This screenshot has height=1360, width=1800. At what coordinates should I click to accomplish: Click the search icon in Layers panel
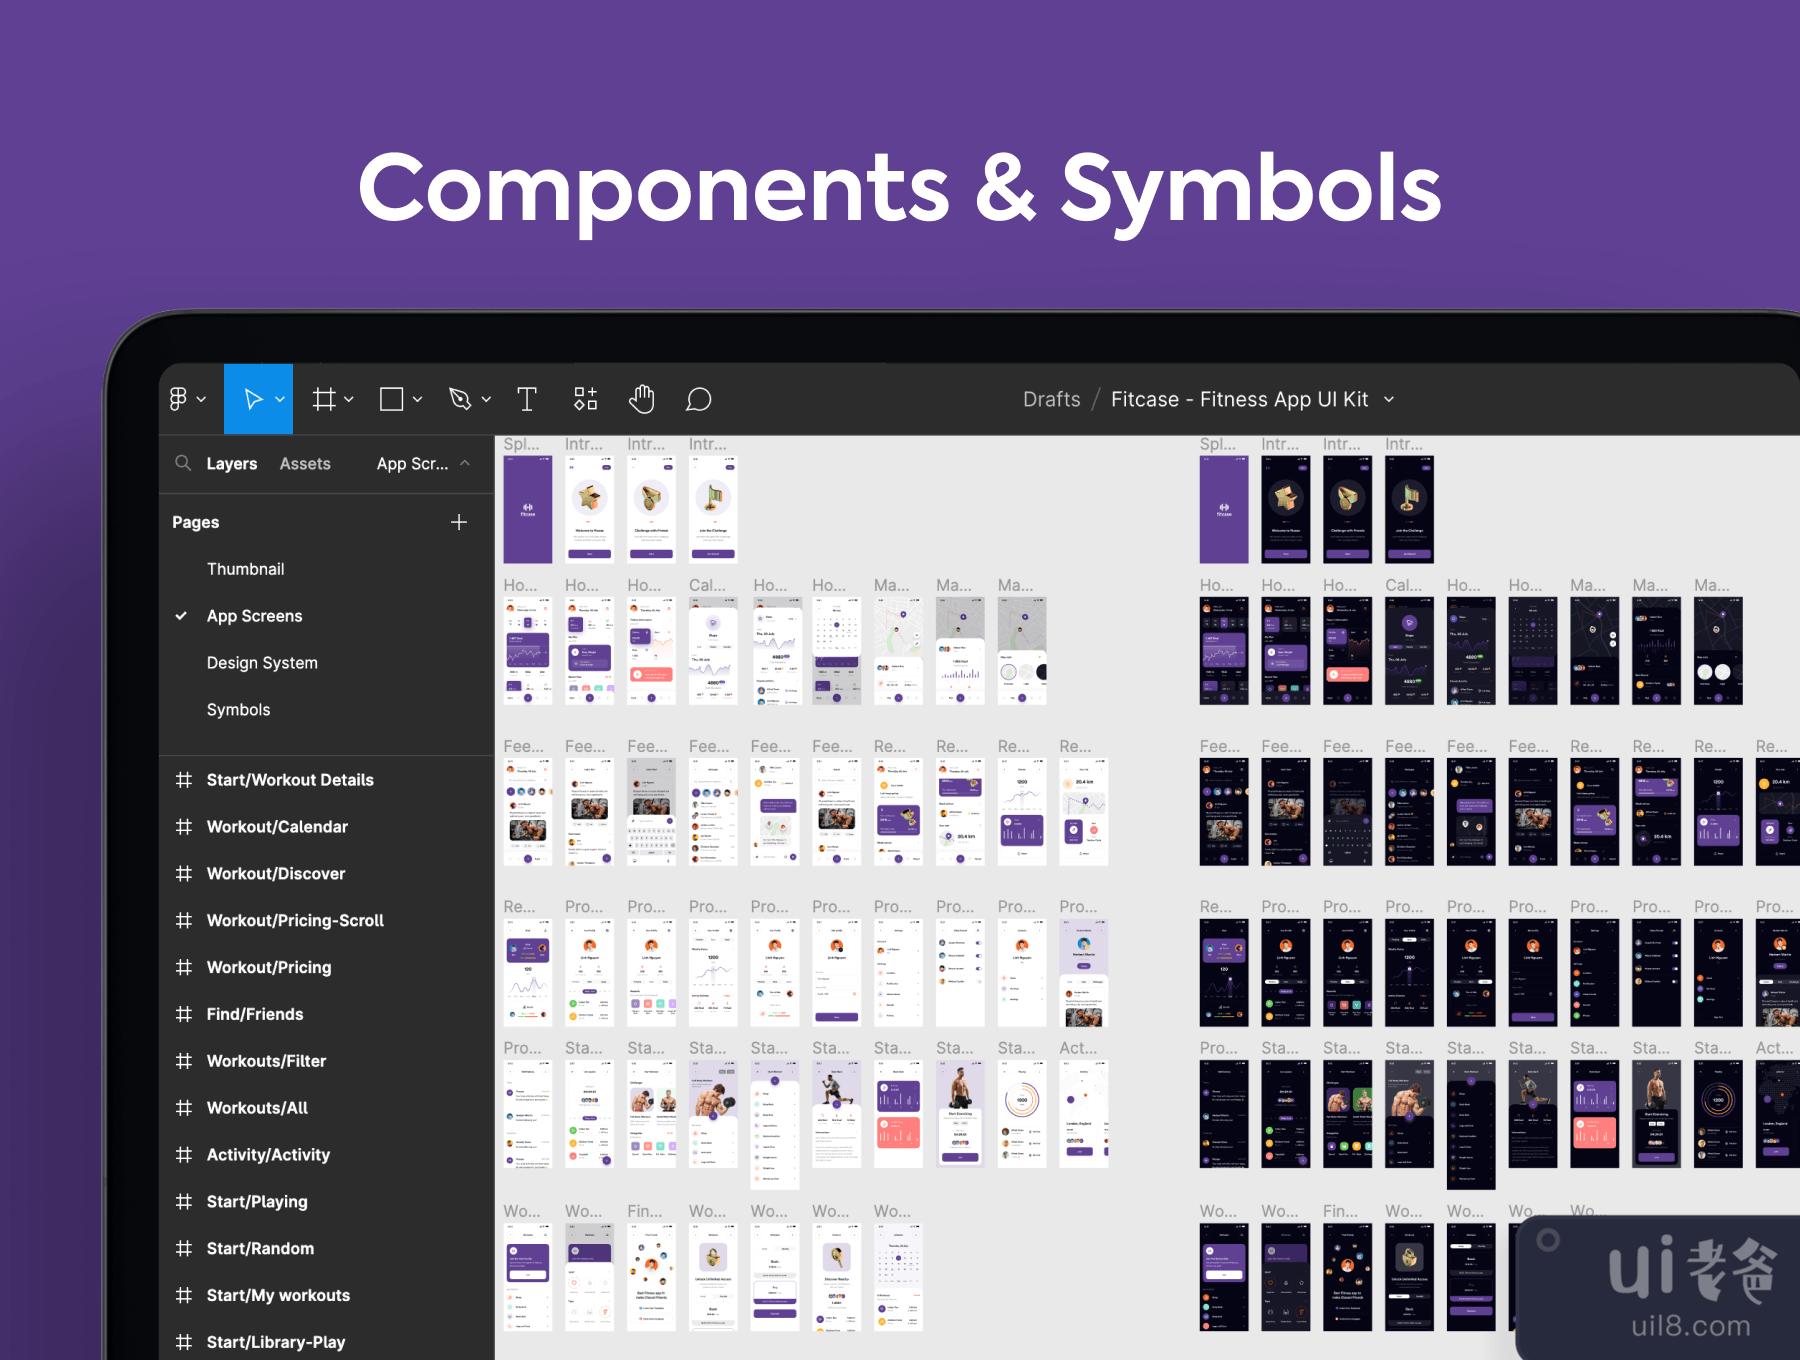[183, 463]
